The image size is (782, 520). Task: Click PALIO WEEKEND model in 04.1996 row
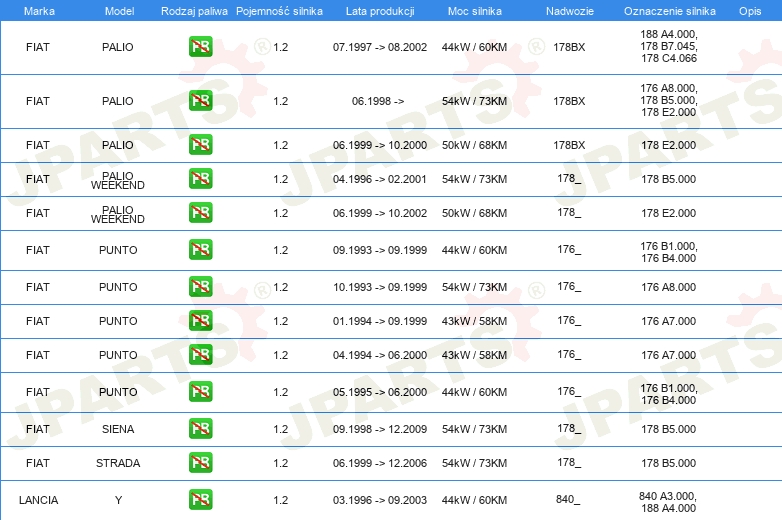tap(118, 180)
